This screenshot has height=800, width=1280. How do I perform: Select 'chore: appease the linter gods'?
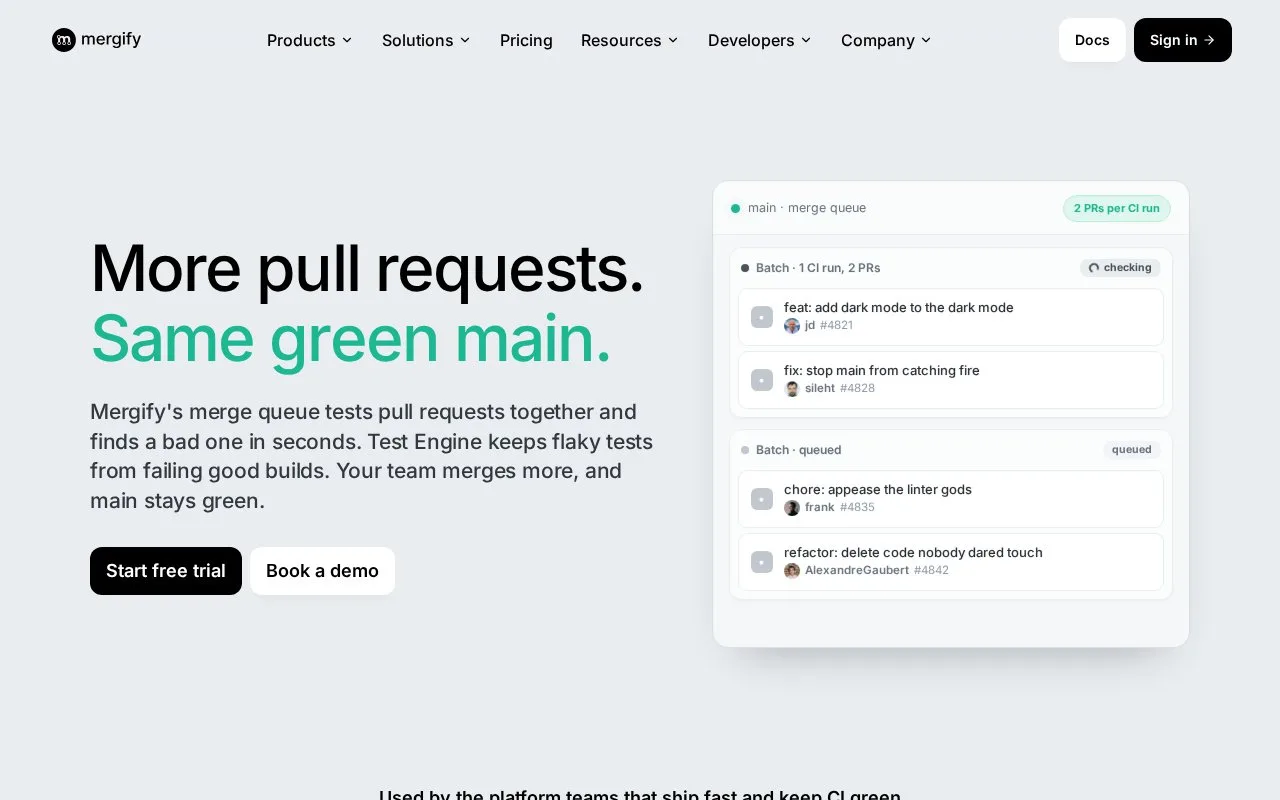pos(878,490)
